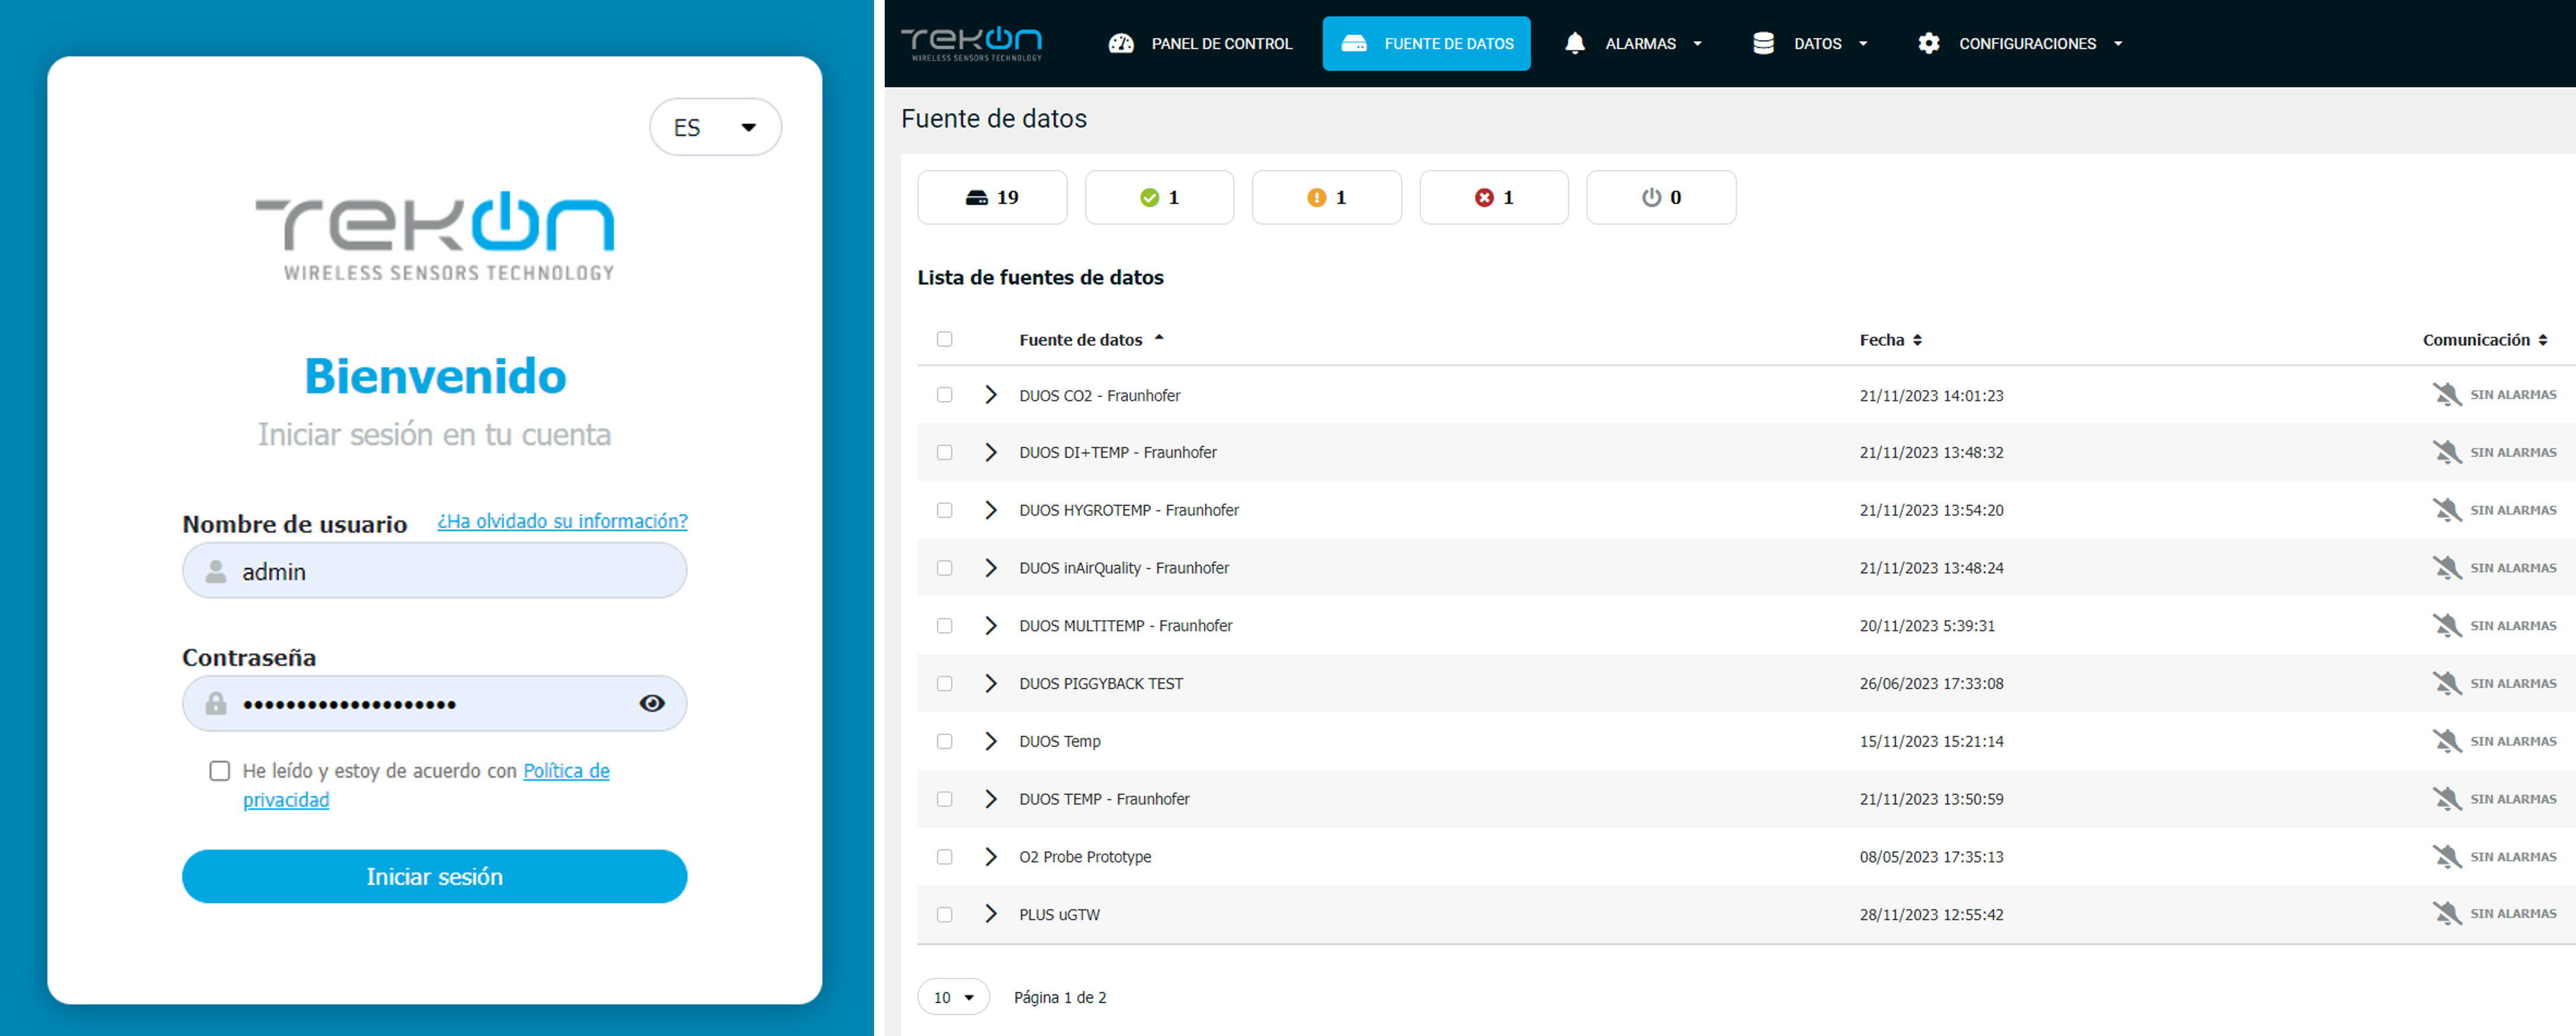Filter by orange warning status count
2576x1036 pixels.
pyautogui.click(x=1326, y=197)
